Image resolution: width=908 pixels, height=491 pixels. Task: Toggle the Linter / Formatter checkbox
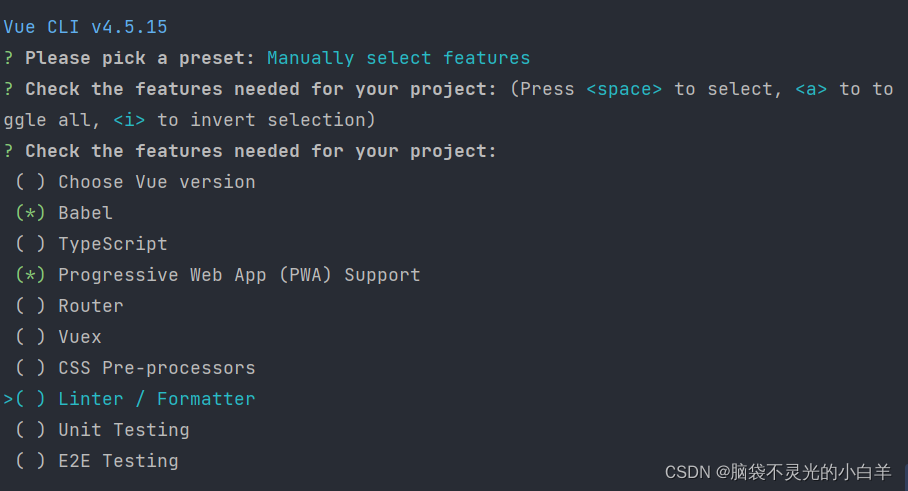[30, 399]
